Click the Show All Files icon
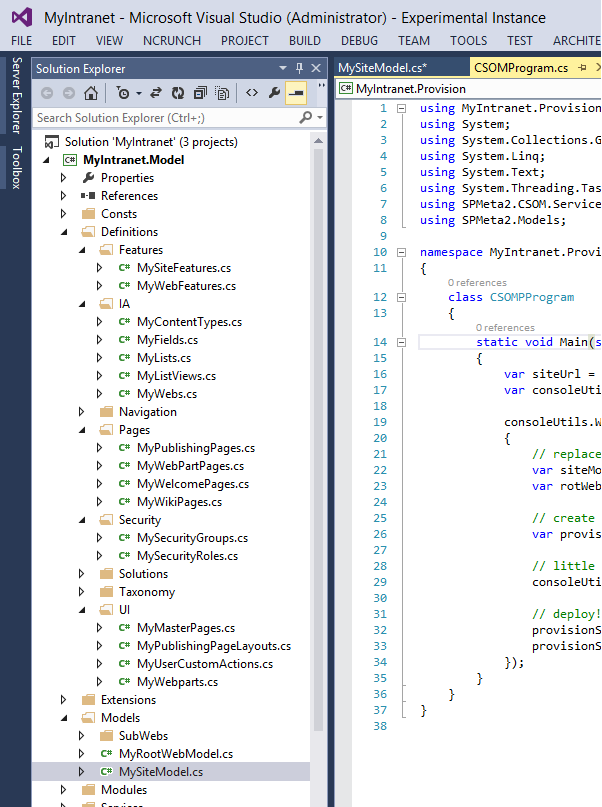The width and height of the screenshot is (602, 807). pos(222,93)
